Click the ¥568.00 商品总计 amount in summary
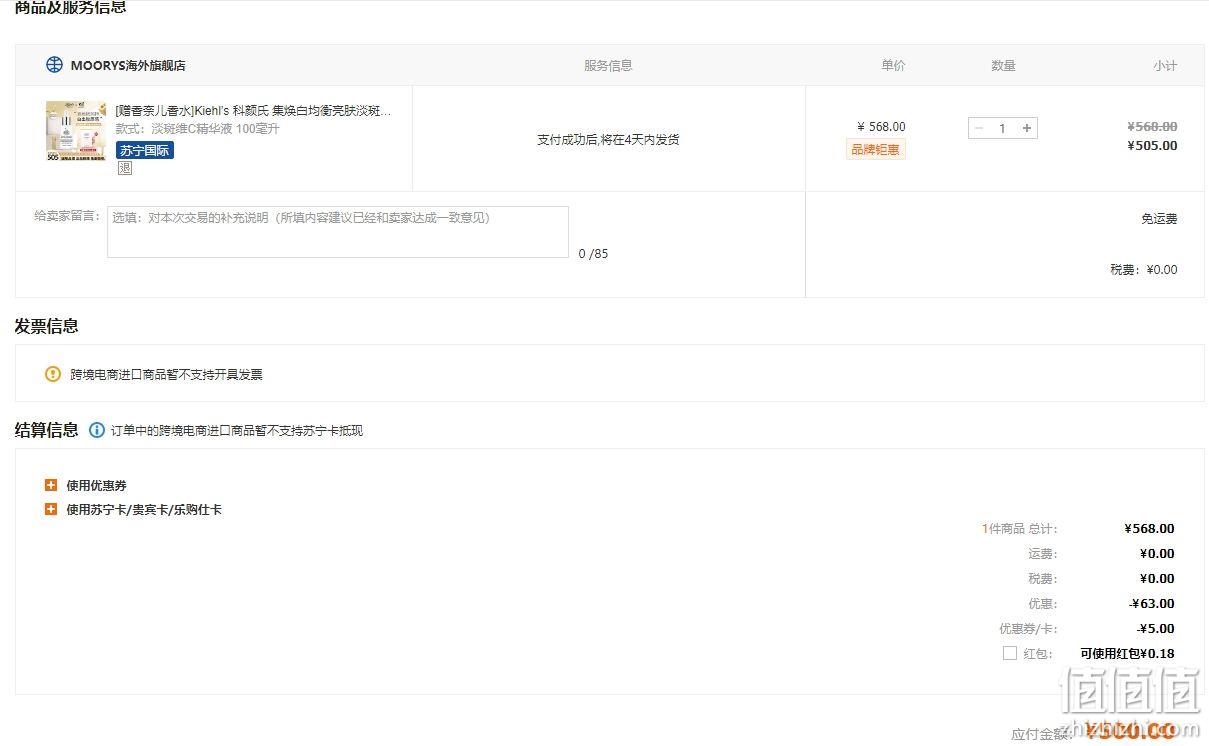The width and height of the screenshot is (1209, 746). pyautogui.click(x=1150, y=529)
